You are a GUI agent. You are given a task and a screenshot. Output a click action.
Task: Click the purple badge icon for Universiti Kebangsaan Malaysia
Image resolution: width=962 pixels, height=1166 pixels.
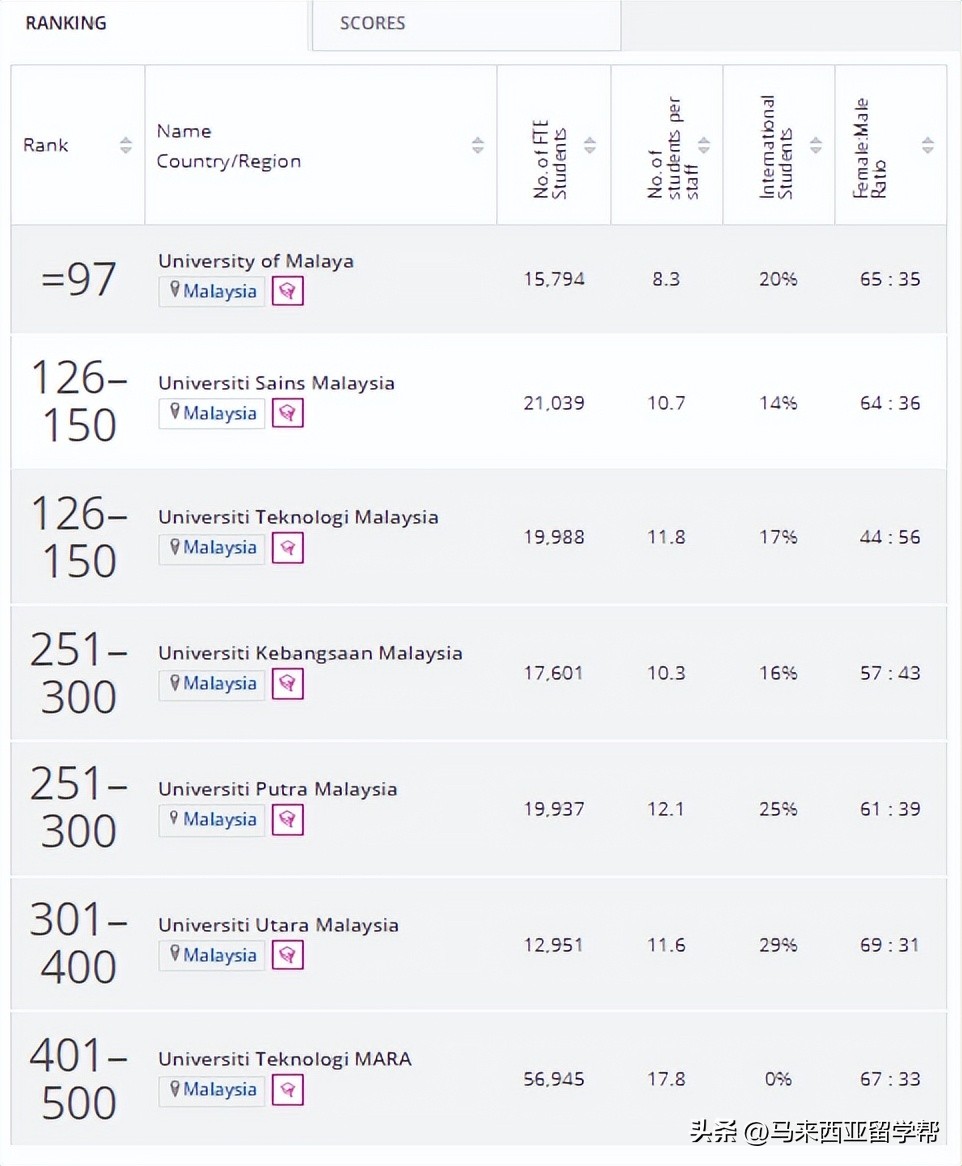point(288,684)
